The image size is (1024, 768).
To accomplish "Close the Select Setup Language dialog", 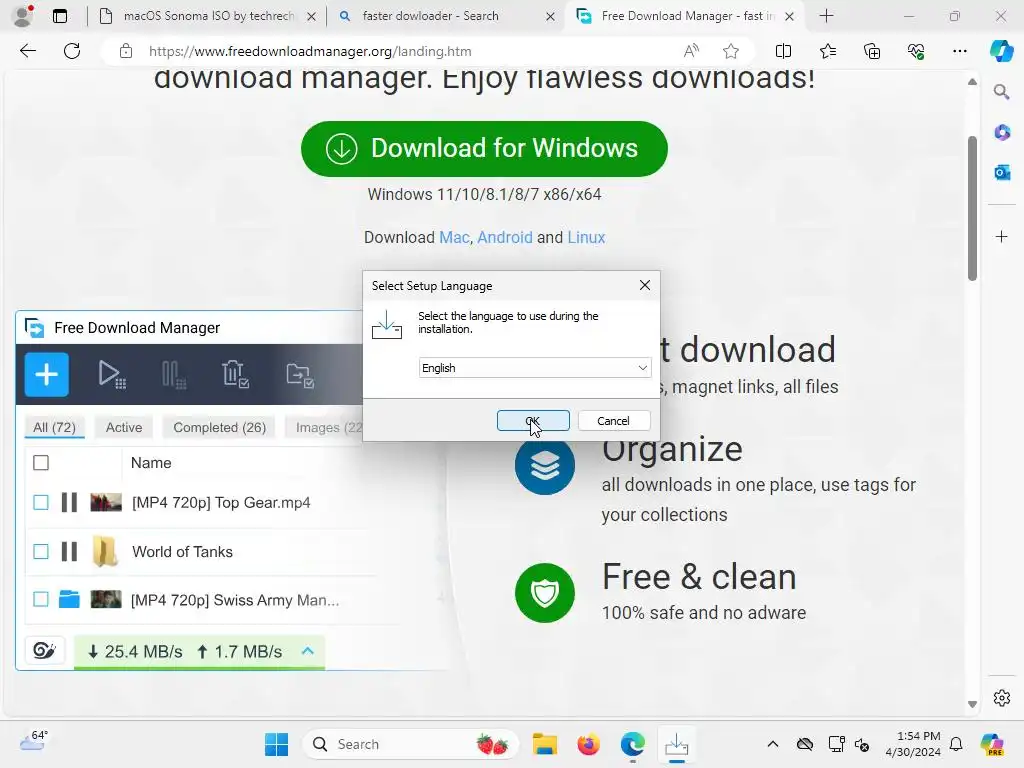I will point(645,285).
